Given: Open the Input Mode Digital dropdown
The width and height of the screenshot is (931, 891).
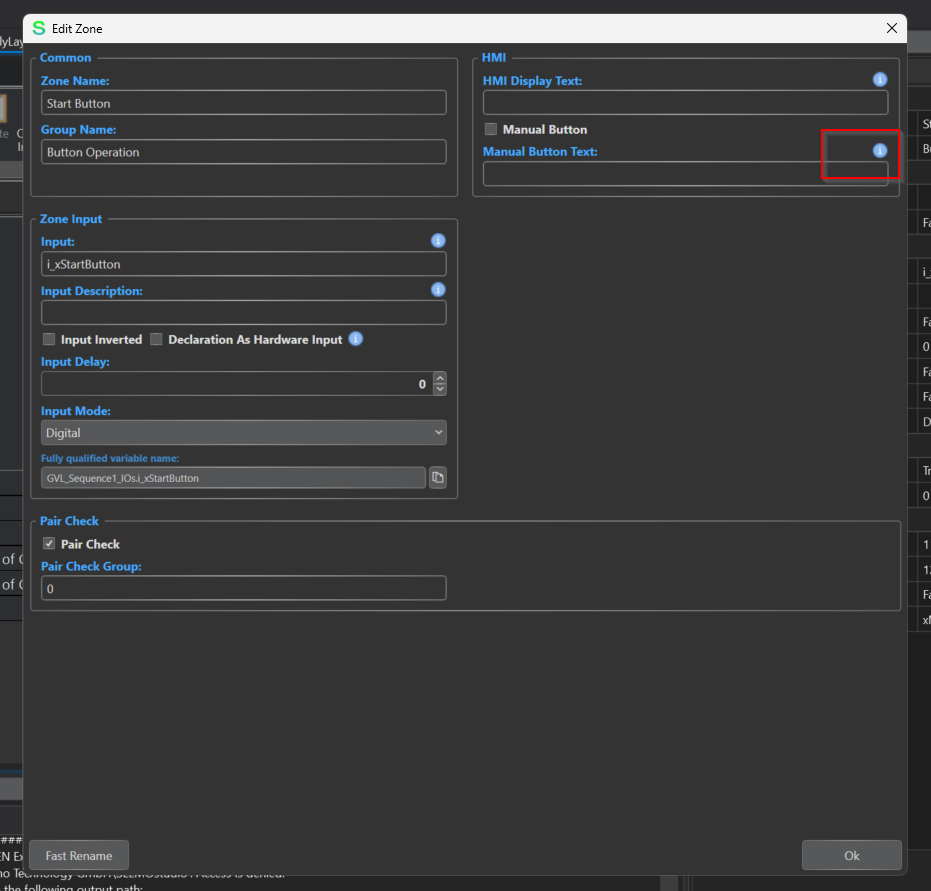Looking at the screenshot, I should 243,433.
